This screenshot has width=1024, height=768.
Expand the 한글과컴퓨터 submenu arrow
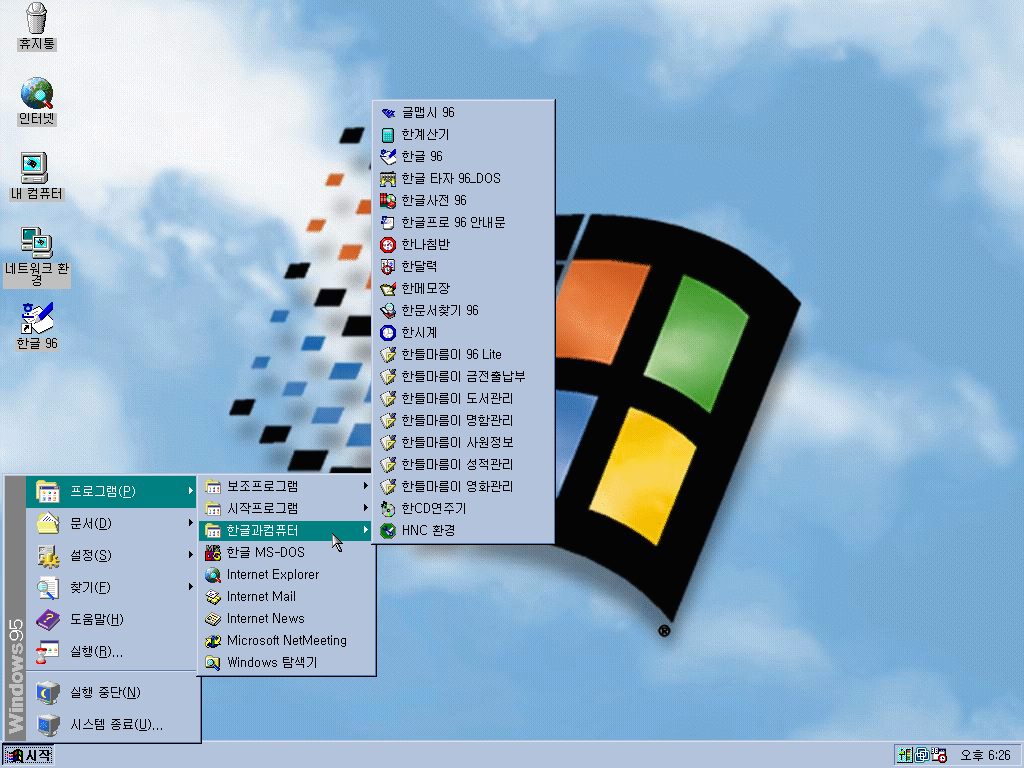tap(365, 530)
